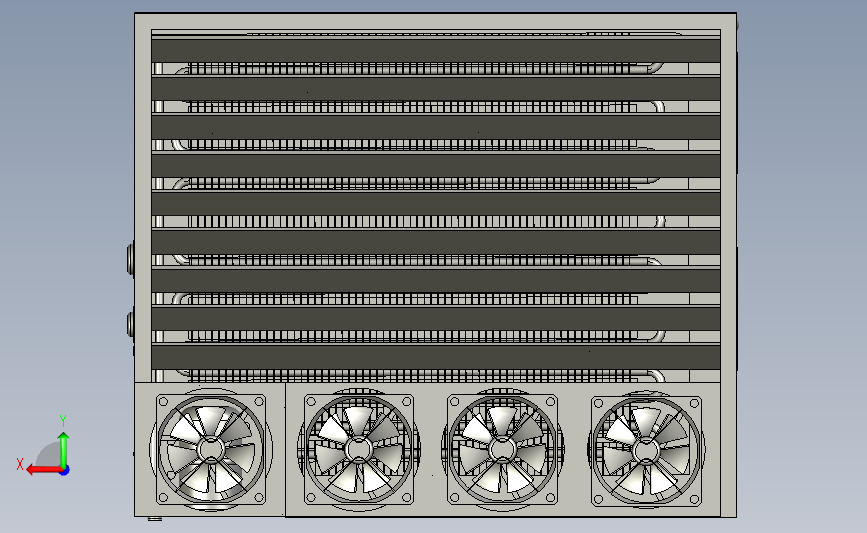Click the red X axis arrow of the triad
This screenshot has height=533, width=867.
(43, 470)
